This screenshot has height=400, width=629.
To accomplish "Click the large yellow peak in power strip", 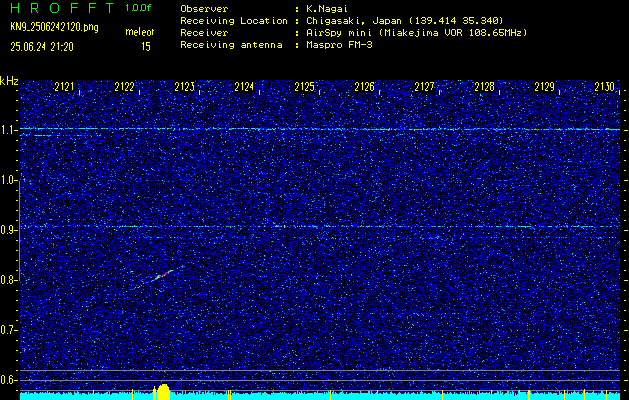I will pos(163,392).
